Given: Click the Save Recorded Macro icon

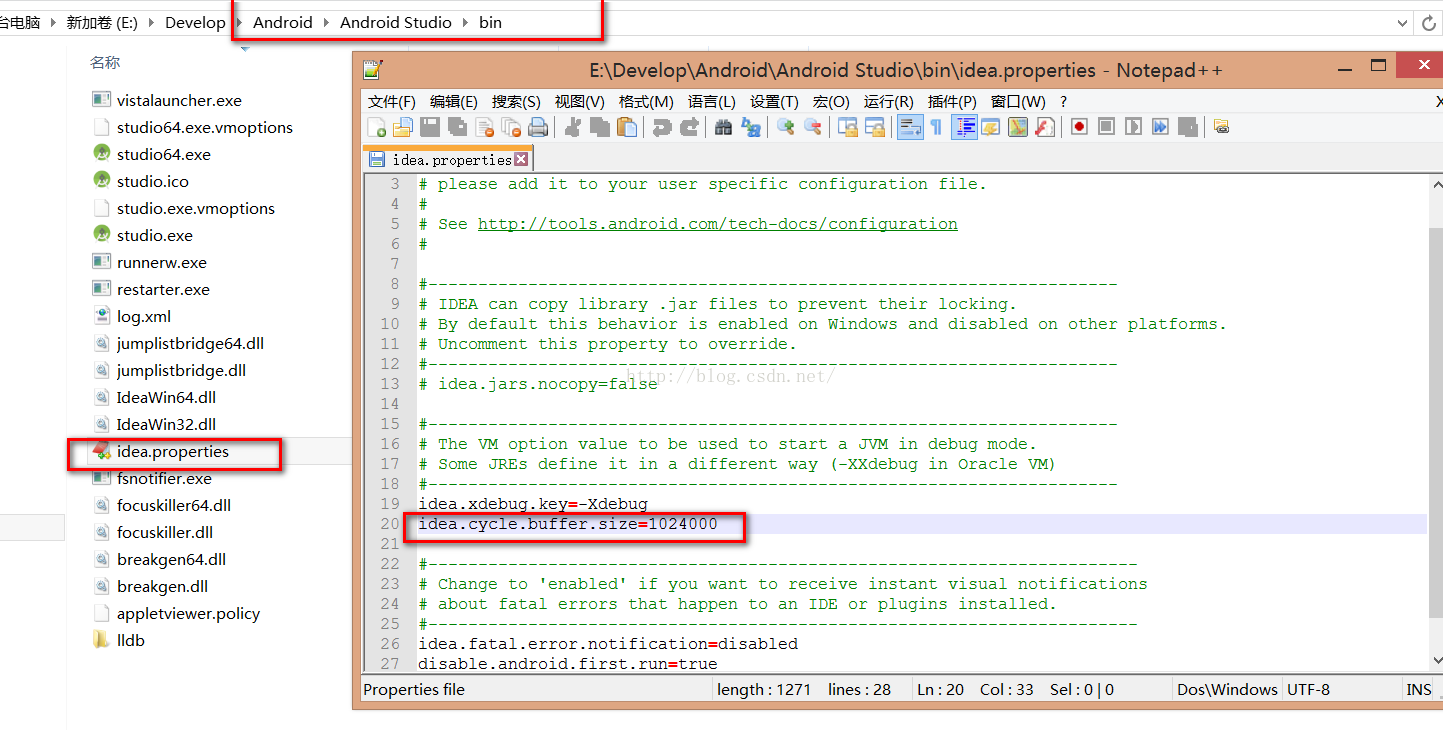Looking at the screenshot, I should (x=1187, y=127).
